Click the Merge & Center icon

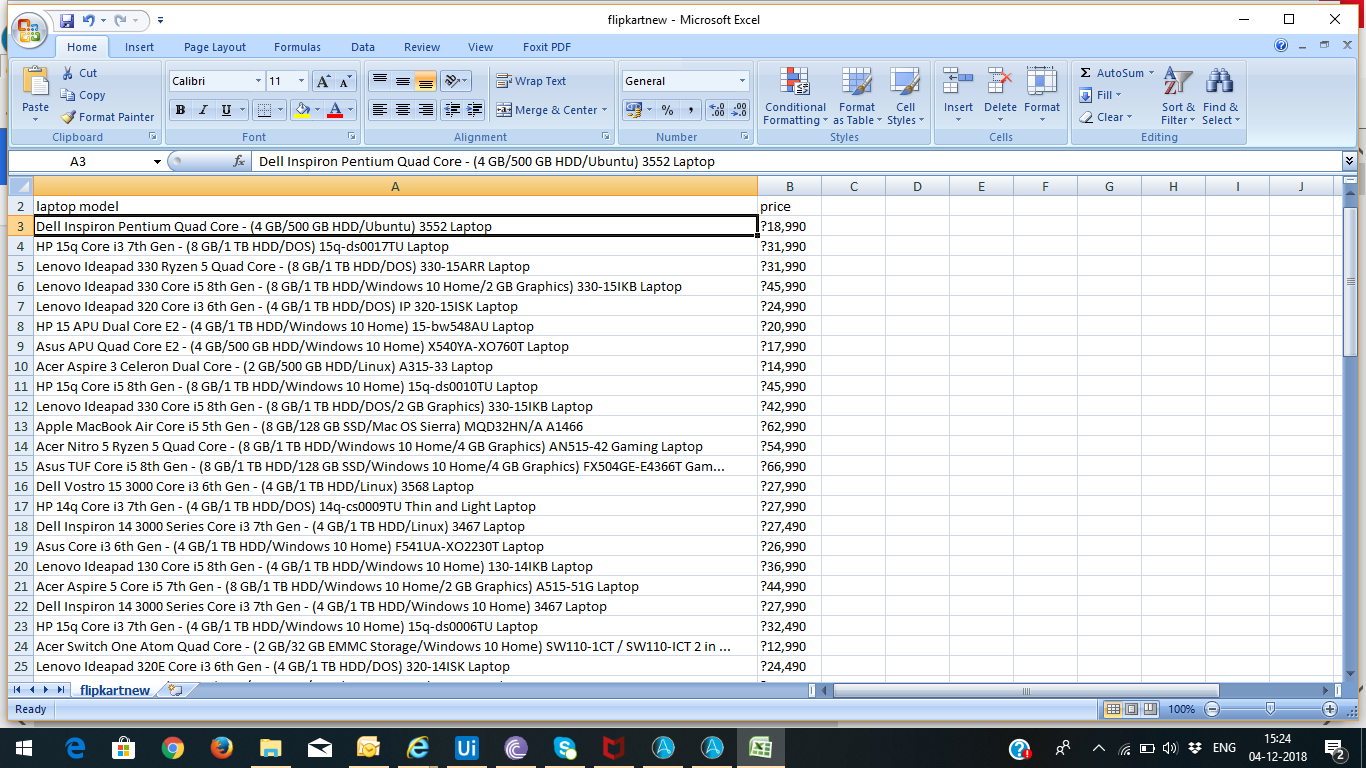[x=503, y=110]
